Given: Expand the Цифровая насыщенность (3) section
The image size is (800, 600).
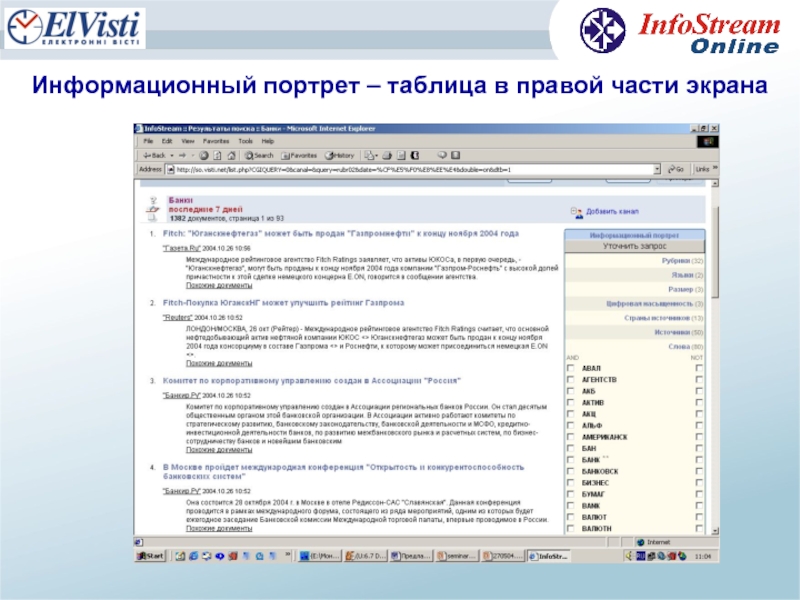Looking at the screenshot, I should [655, 304].
